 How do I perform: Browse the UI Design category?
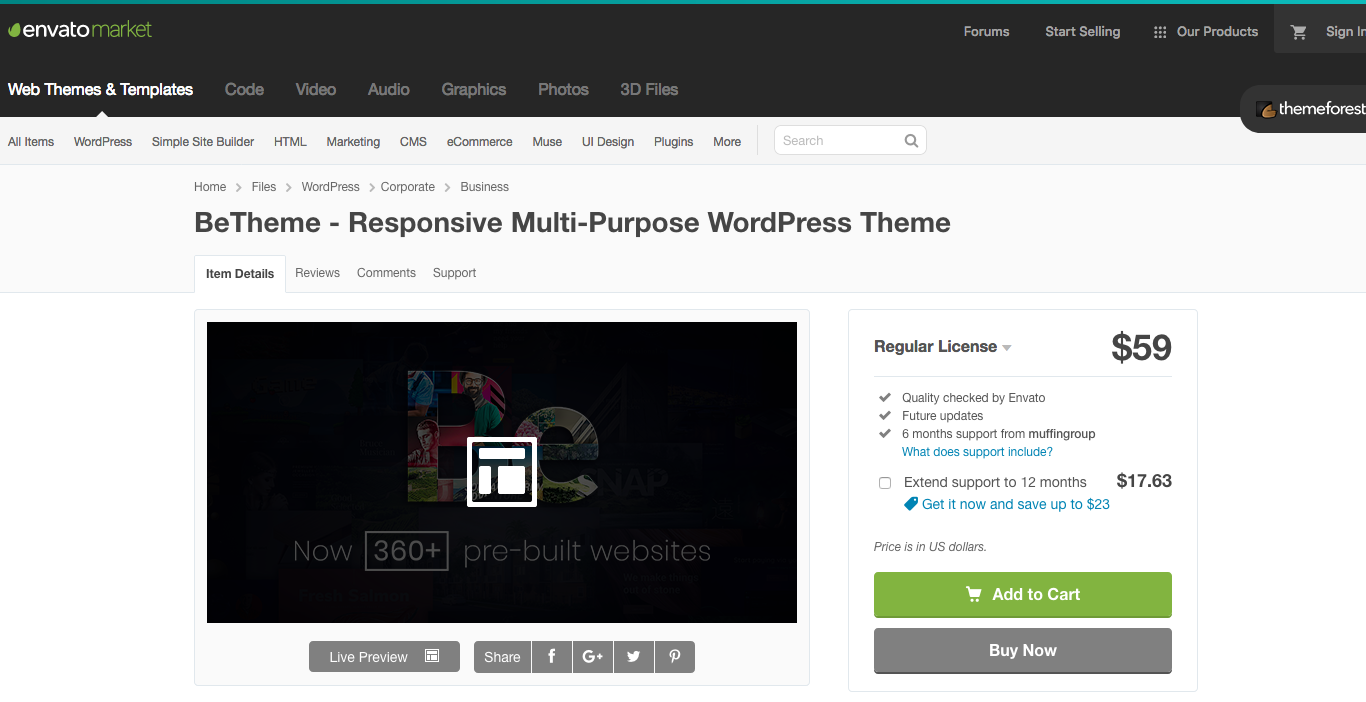click(608, 142)
